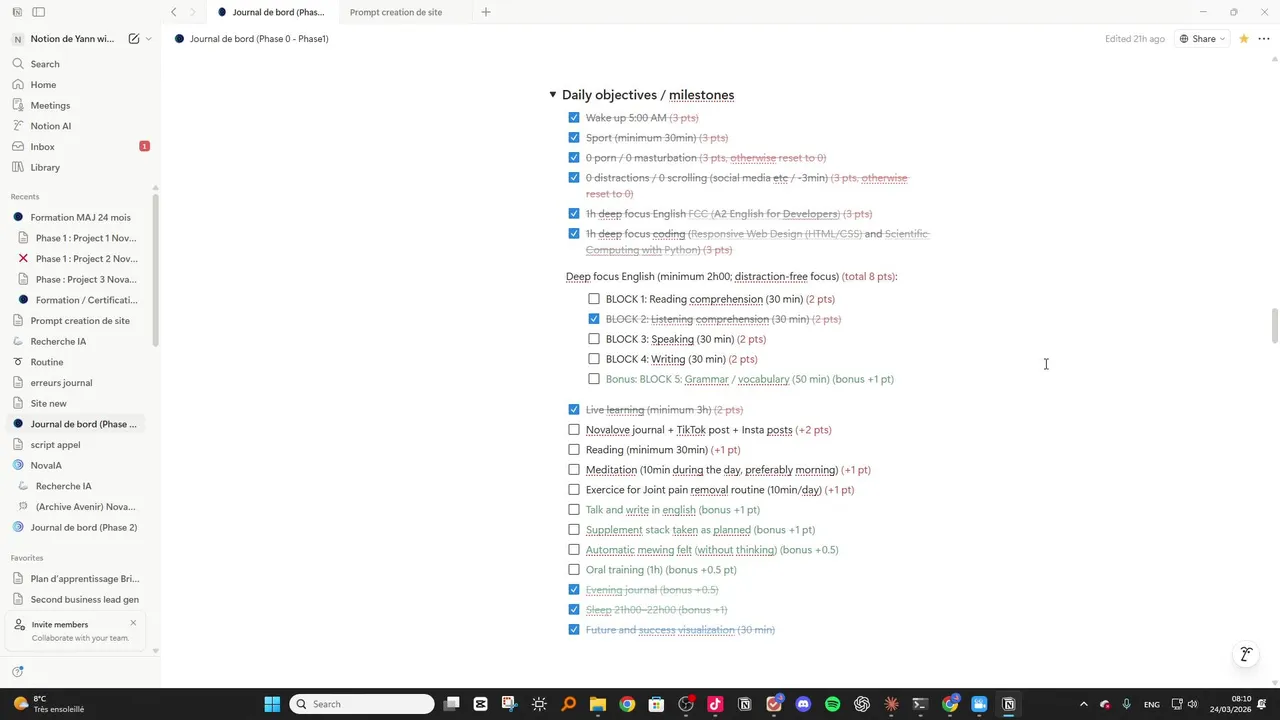
Task: Open the workspace switcher dropdown chevron
Action: click(x=149, y=39)
